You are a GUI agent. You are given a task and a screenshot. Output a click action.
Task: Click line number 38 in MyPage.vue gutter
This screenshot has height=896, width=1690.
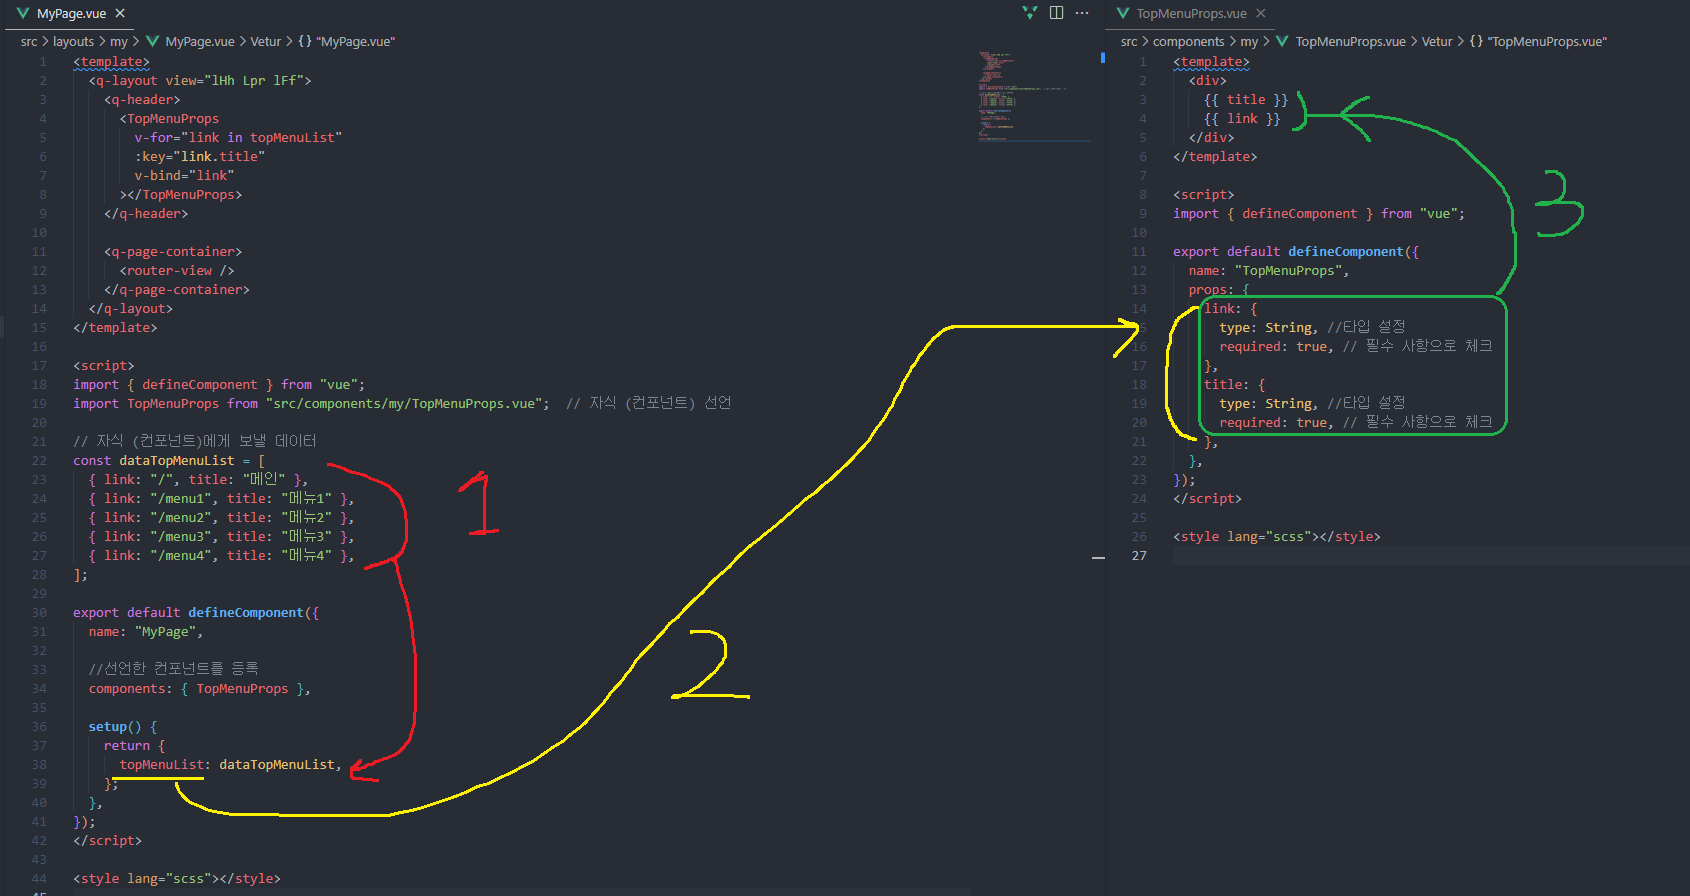(x=39, y=764)
